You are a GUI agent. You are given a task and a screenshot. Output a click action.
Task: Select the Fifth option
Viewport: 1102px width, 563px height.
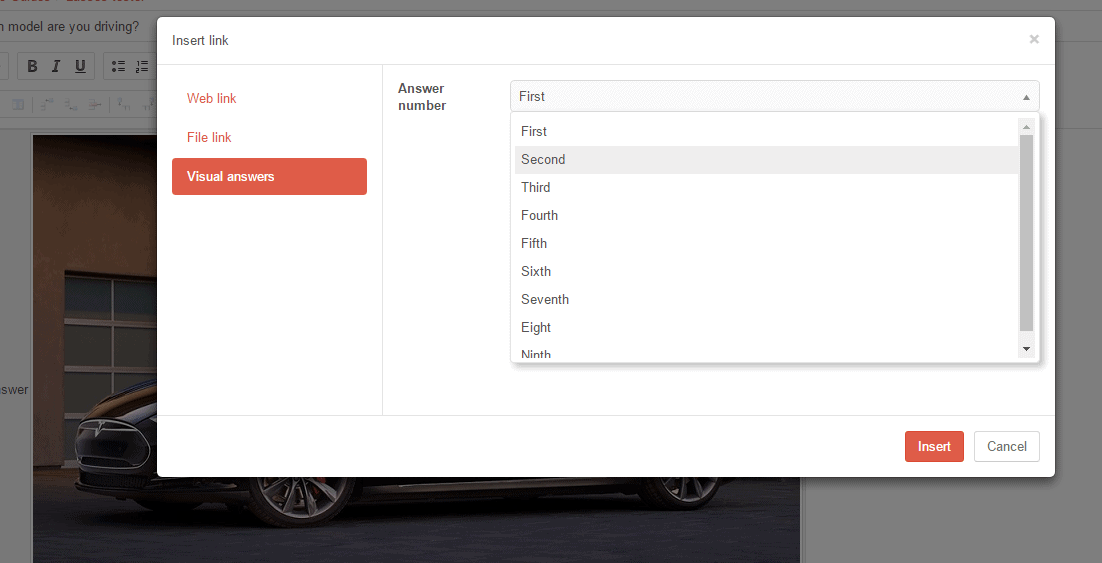tap(766, 244)
